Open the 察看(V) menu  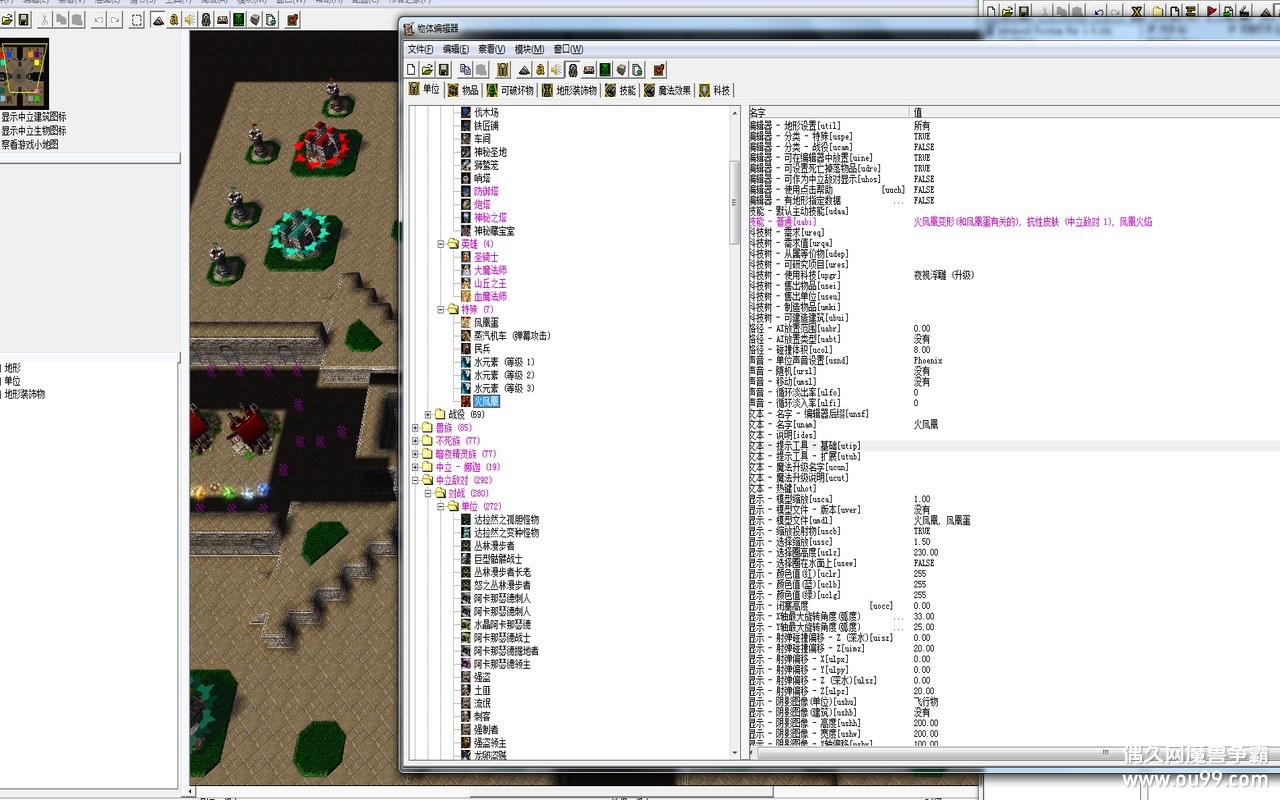click(x=492, y=49)
